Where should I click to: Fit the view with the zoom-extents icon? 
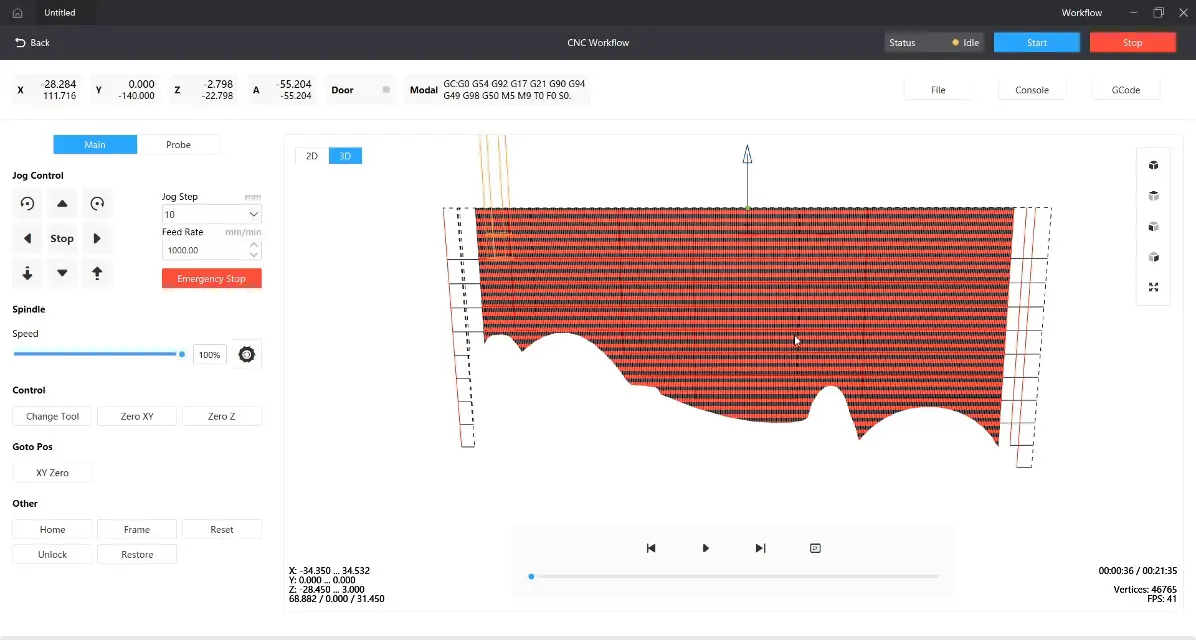[x=1153, y=288]
